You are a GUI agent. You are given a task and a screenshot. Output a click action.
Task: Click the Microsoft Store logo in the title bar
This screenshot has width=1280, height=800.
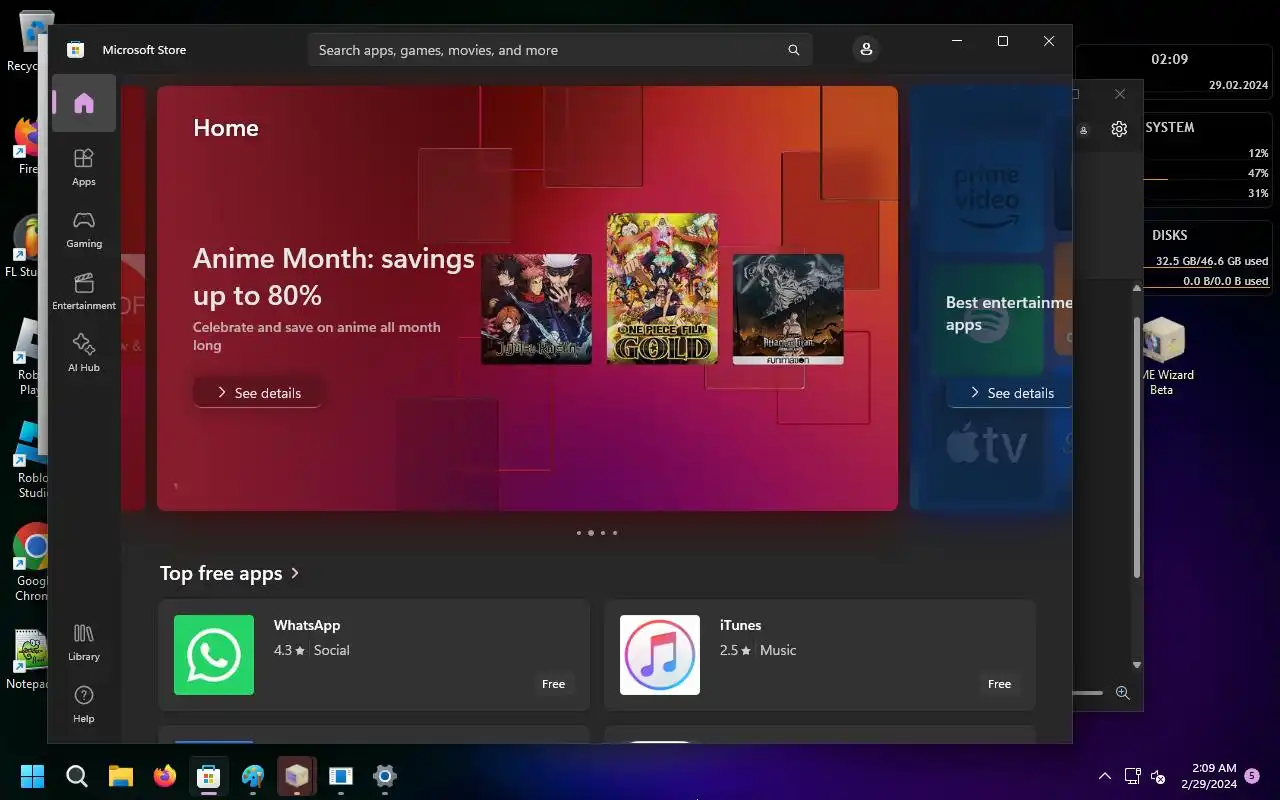point(75,50)
